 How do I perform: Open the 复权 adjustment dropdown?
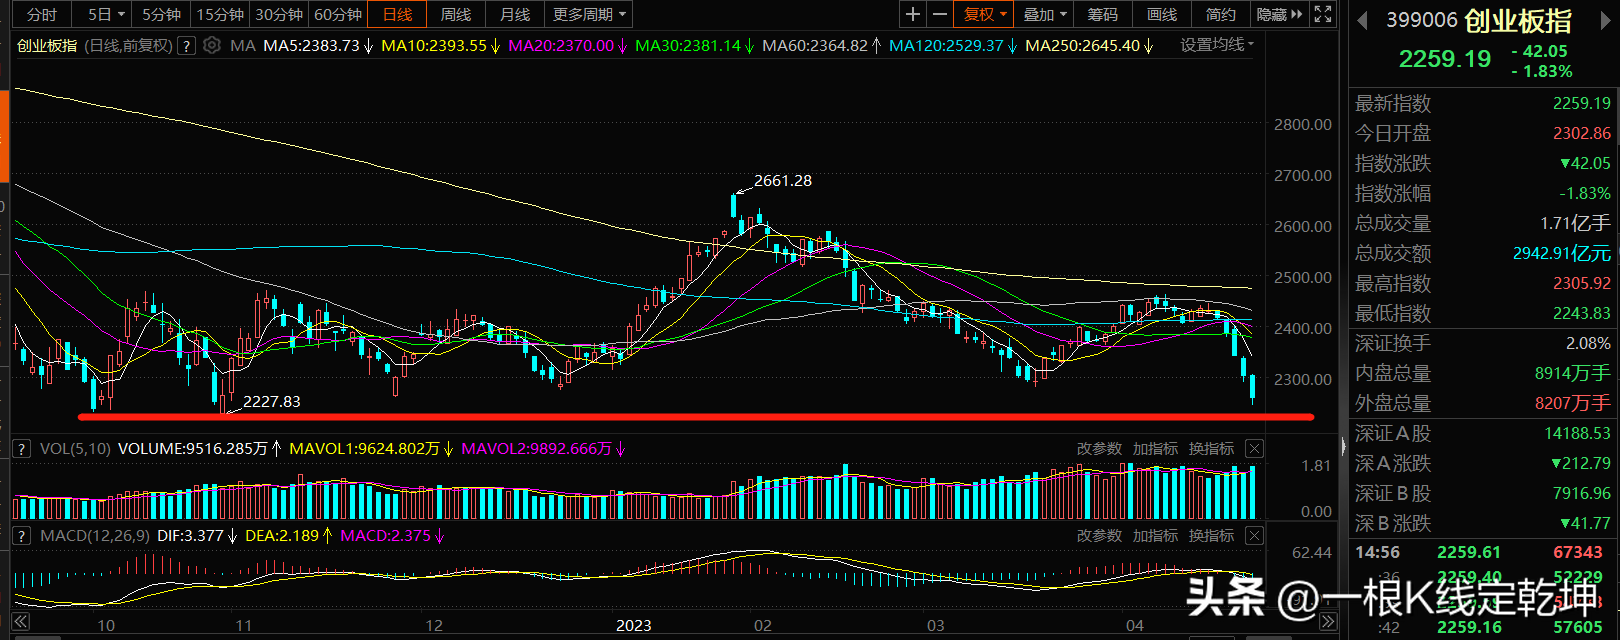point(985,14)
